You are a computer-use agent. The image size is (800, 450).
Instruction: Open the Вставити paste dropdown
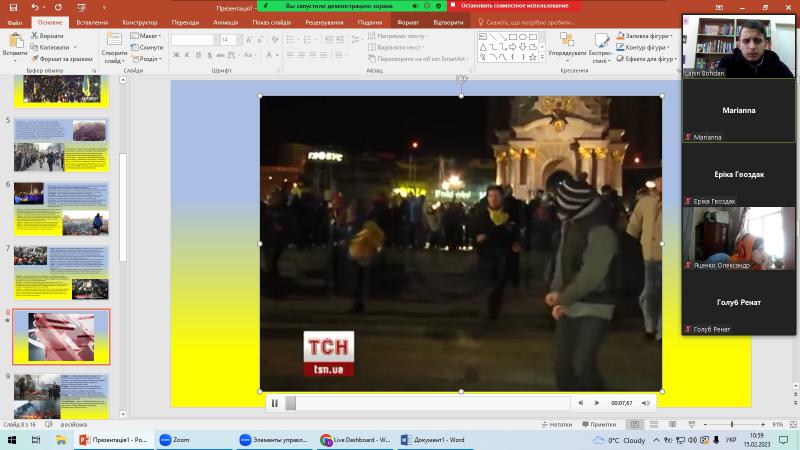15,59
